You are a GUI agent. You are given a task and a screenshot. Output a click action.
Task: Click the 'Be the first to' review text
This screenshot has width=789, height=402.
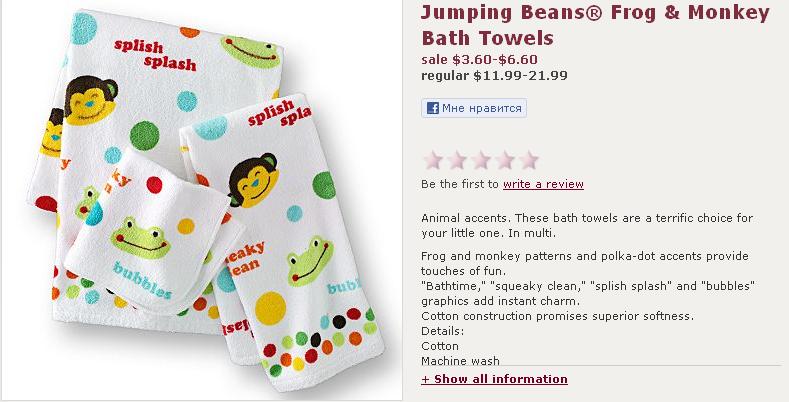coord(460,184)
